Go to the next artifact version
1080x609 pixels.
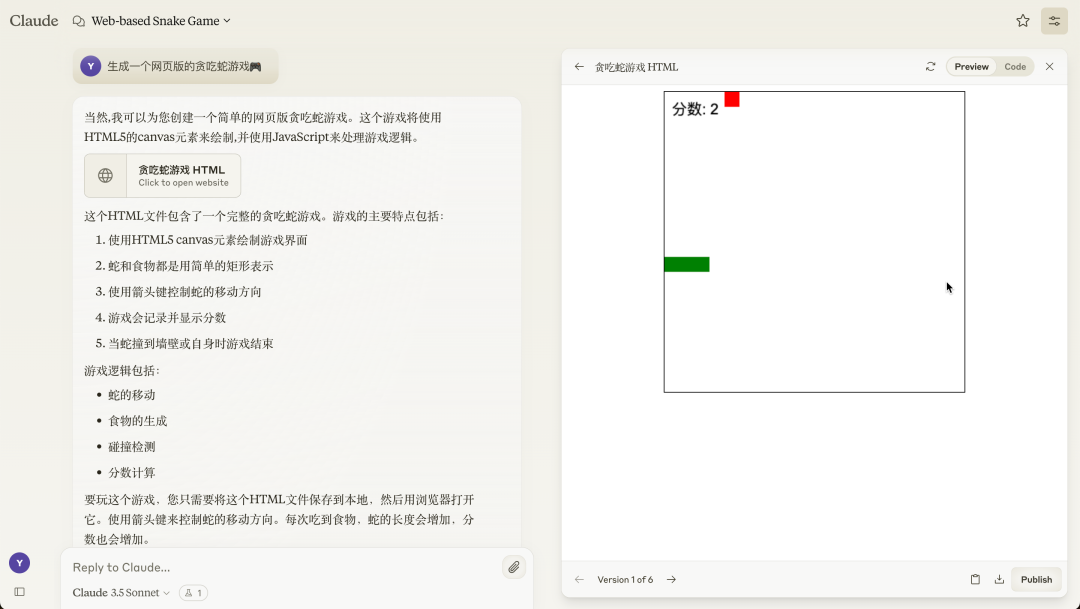click(x=671, y=579)
